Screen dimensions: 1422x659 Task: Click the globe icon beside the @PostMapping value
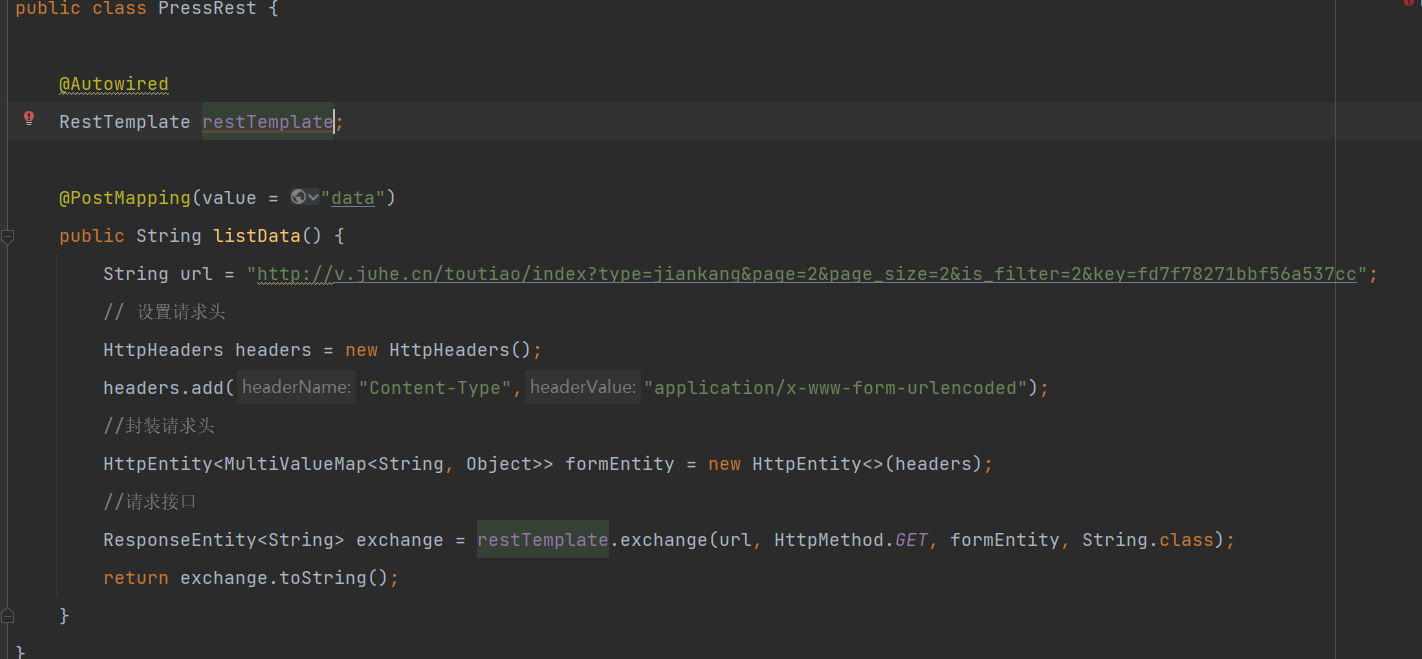click(x=297, y=196)
